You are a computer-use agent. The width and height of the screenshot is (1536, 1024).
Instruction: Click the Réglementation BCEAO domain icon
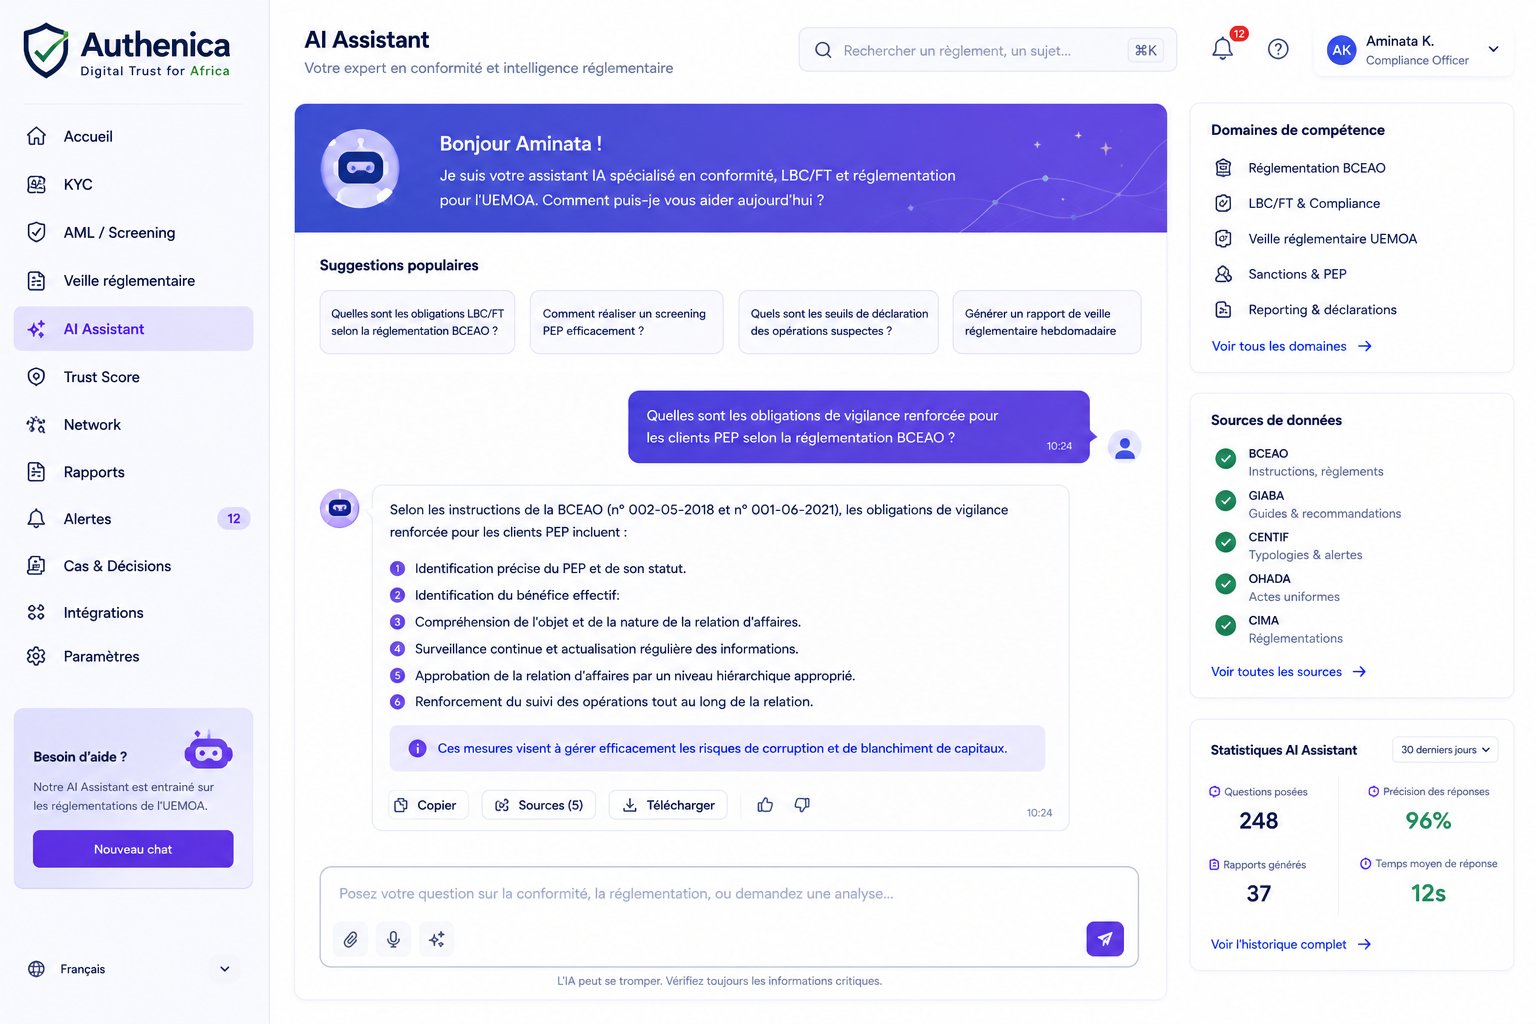1223,168
